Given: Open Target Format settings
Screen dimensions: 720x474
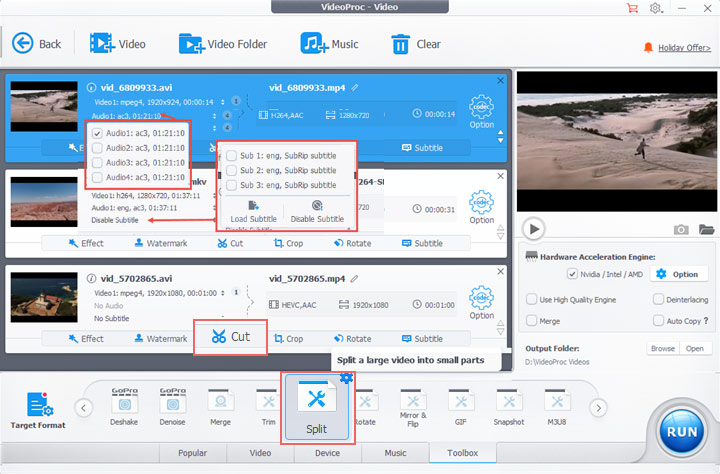Looking at the screenshot, I should tap(39, 410).
